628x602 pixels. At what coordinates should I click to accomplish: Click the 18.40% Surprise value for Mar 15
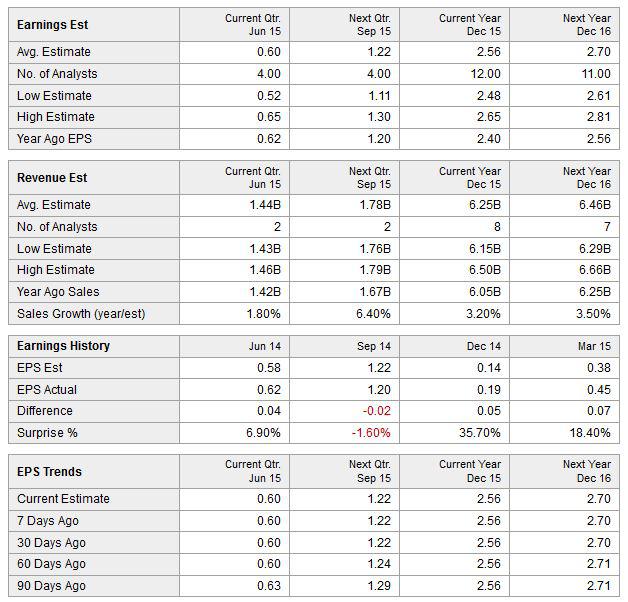590,433
